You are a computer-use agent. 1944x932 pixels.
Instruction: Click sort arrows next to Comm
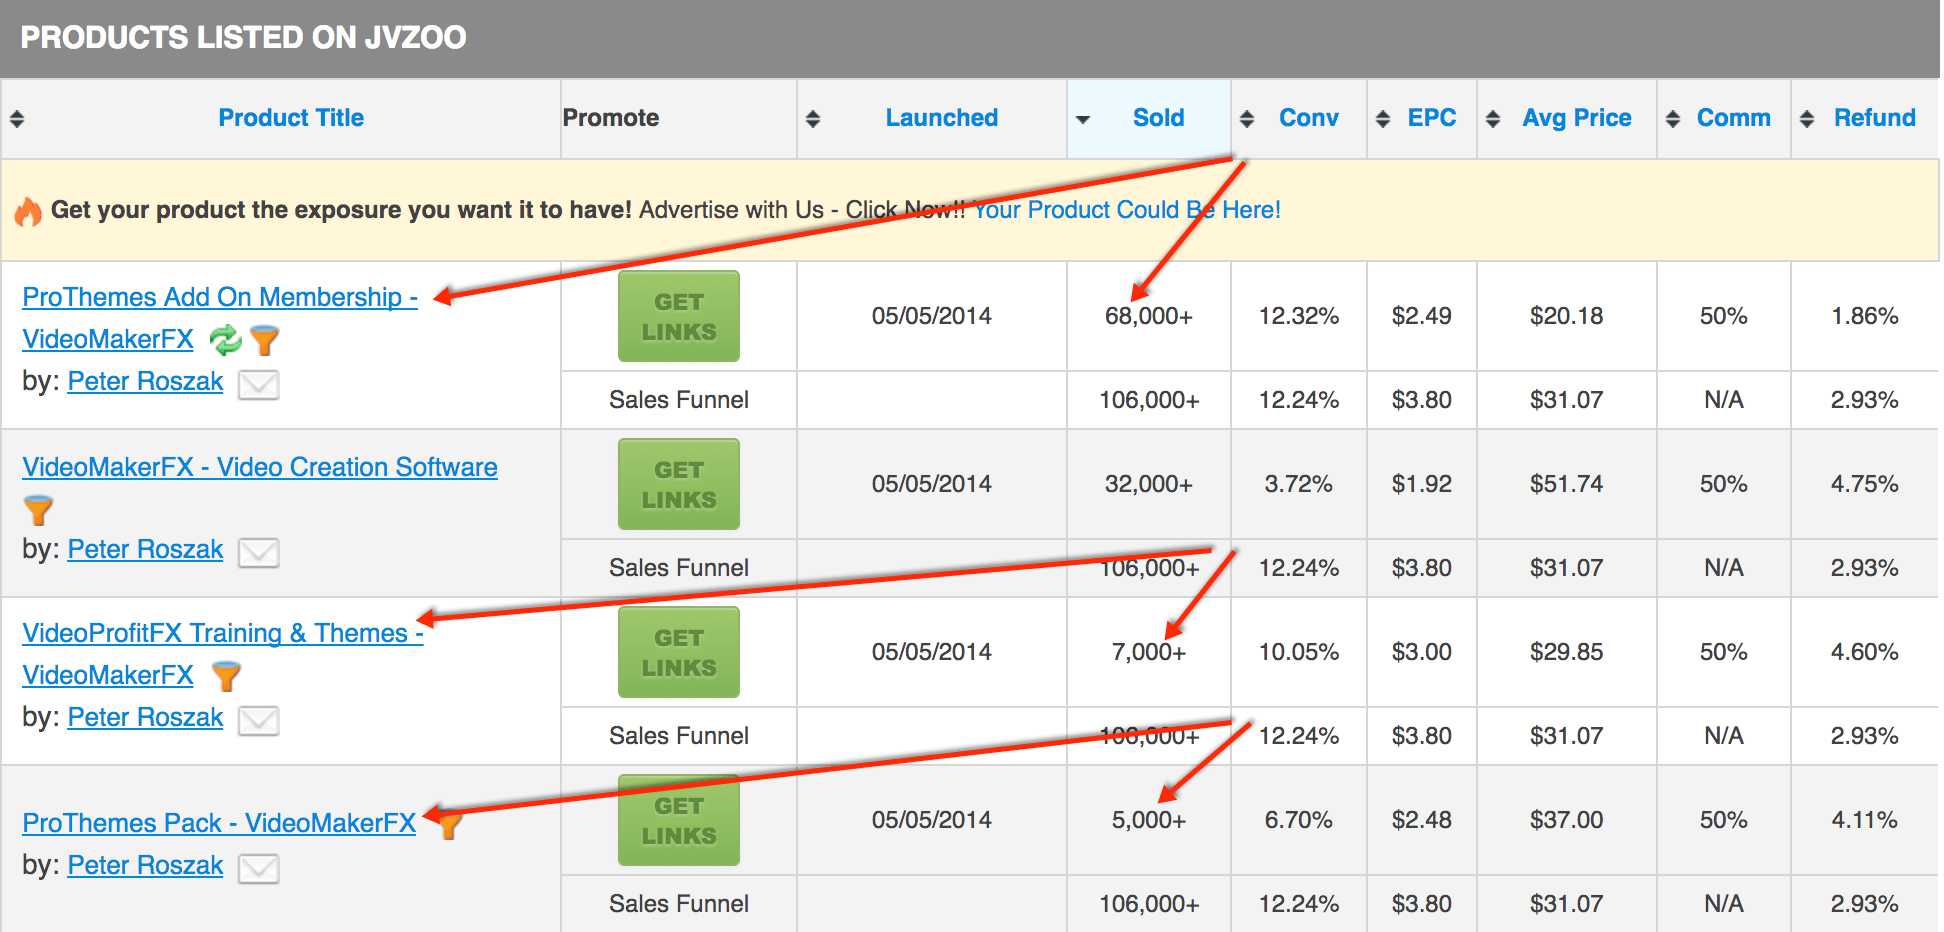[x=1673, y=119]
